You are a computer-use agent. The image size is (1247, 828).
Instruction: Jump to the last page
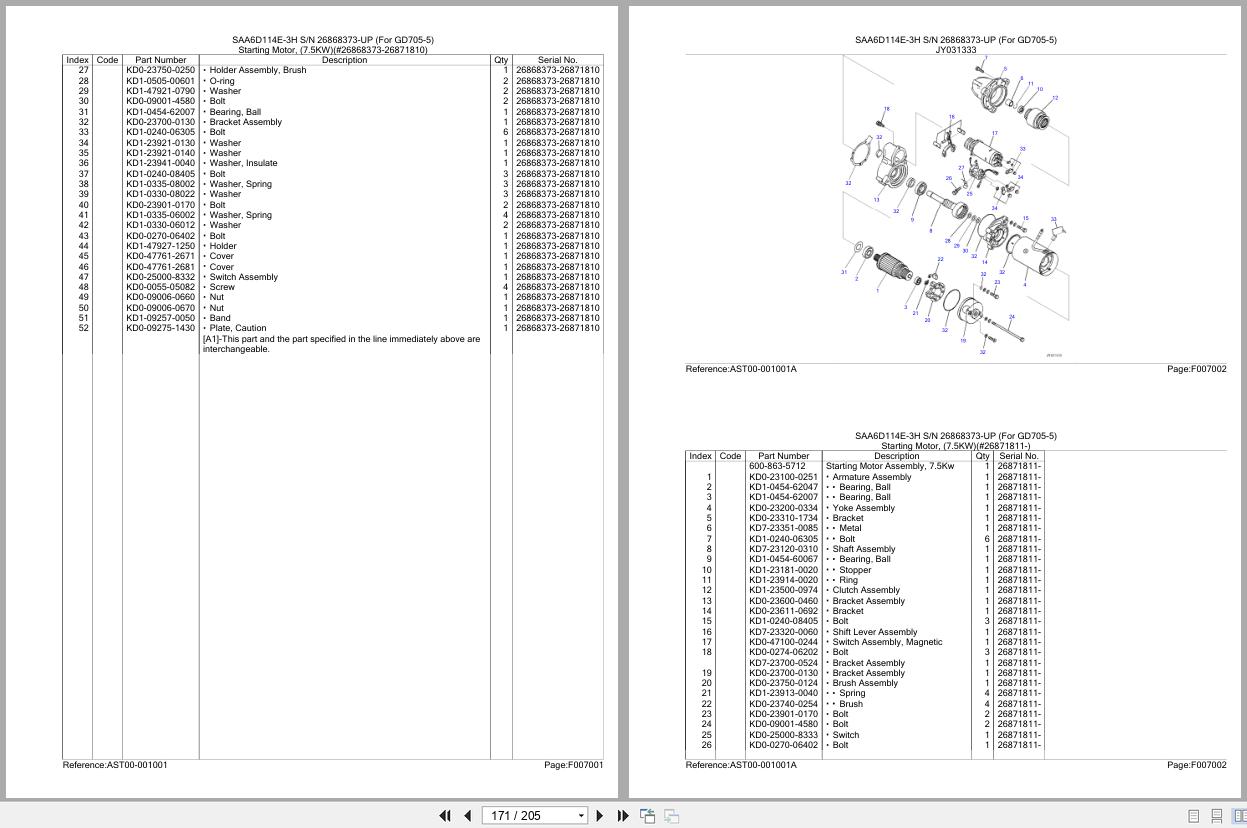coord(623,816)
